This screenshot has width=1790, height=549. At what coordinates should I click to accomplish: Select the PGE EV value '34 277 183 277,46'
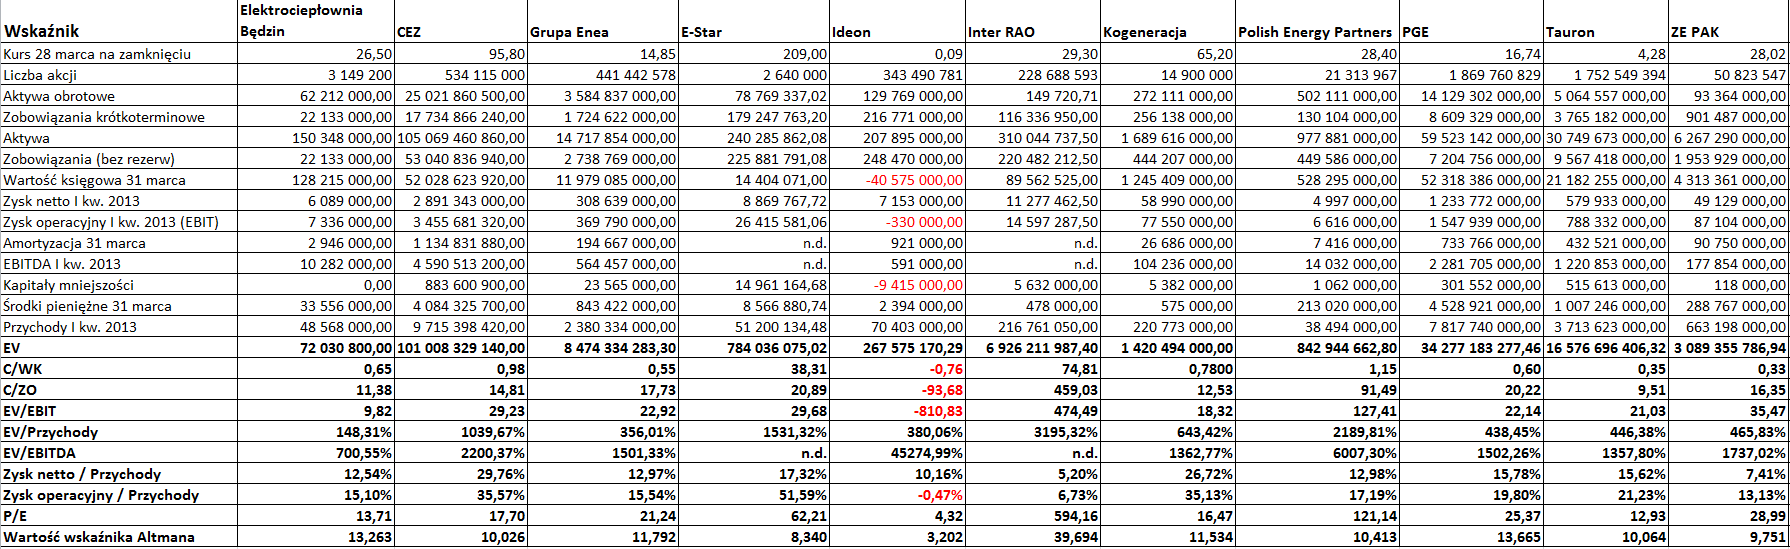1481,348
